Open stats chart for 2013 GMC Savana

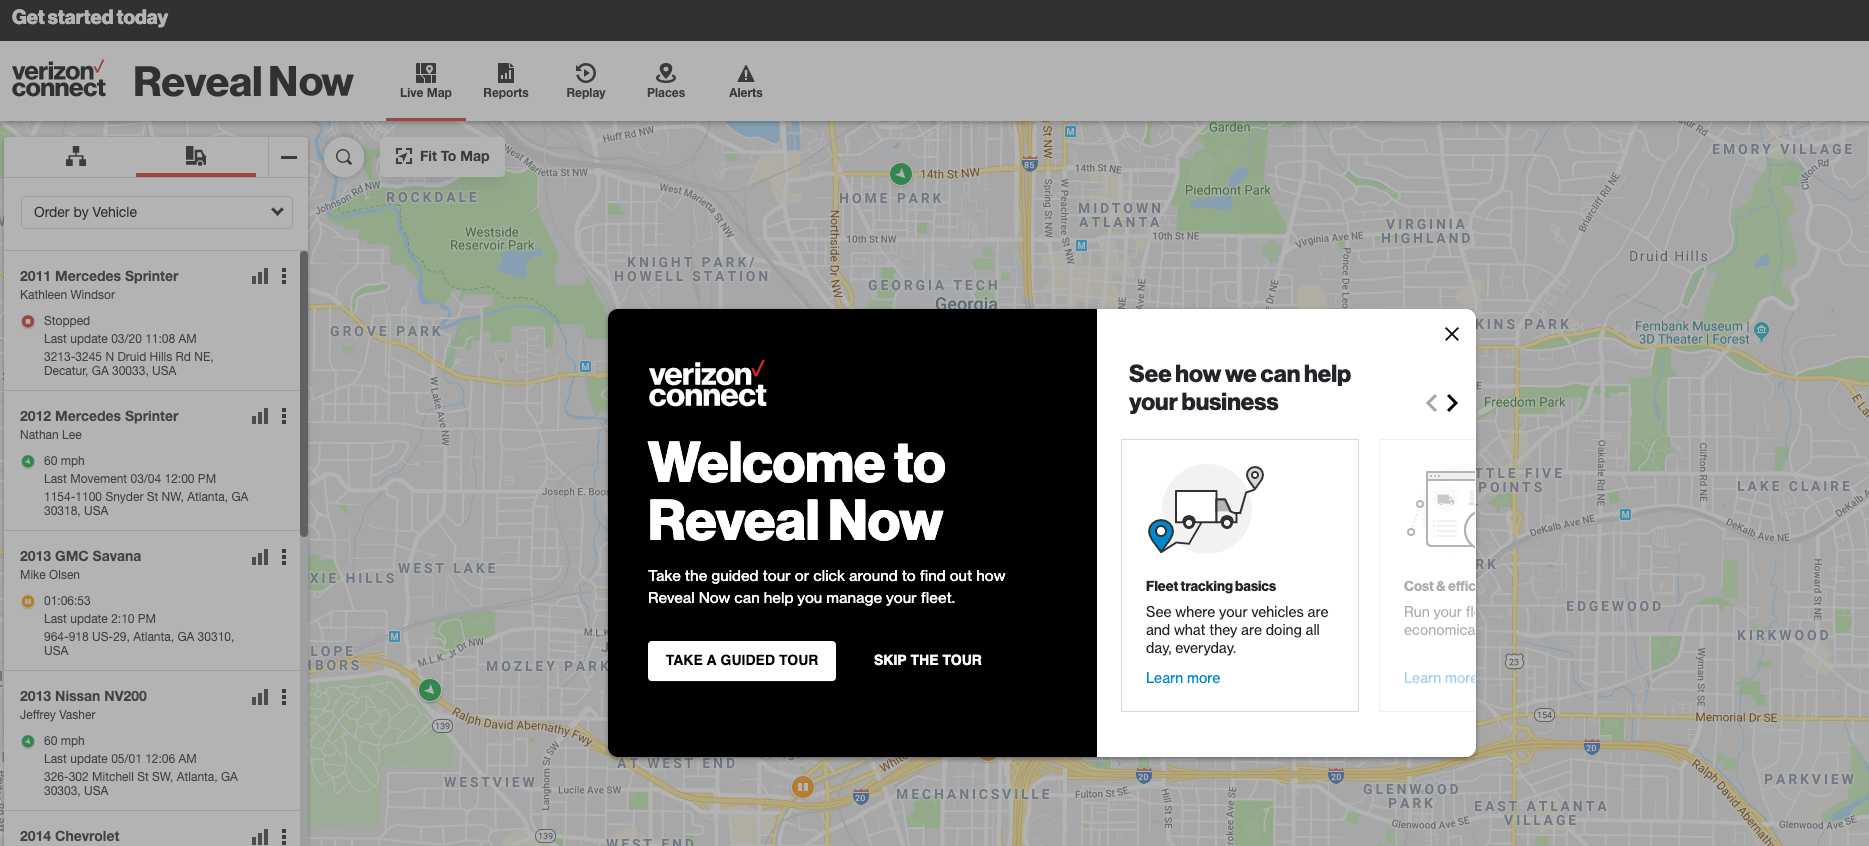tap(260, 556)
